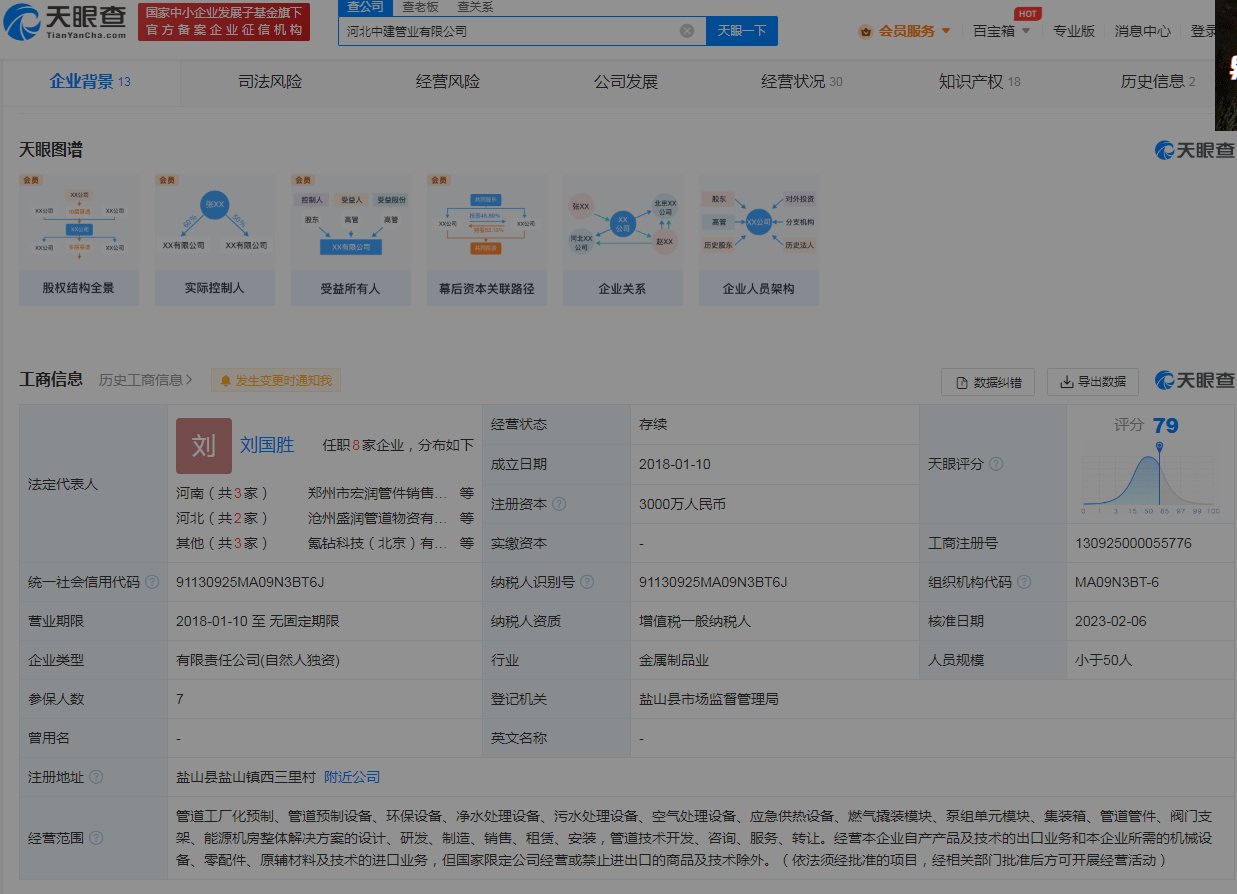Screen dimensions: 1237x894
Task: Open the TianYanCha logo homepage
Action: pos(66,21)
